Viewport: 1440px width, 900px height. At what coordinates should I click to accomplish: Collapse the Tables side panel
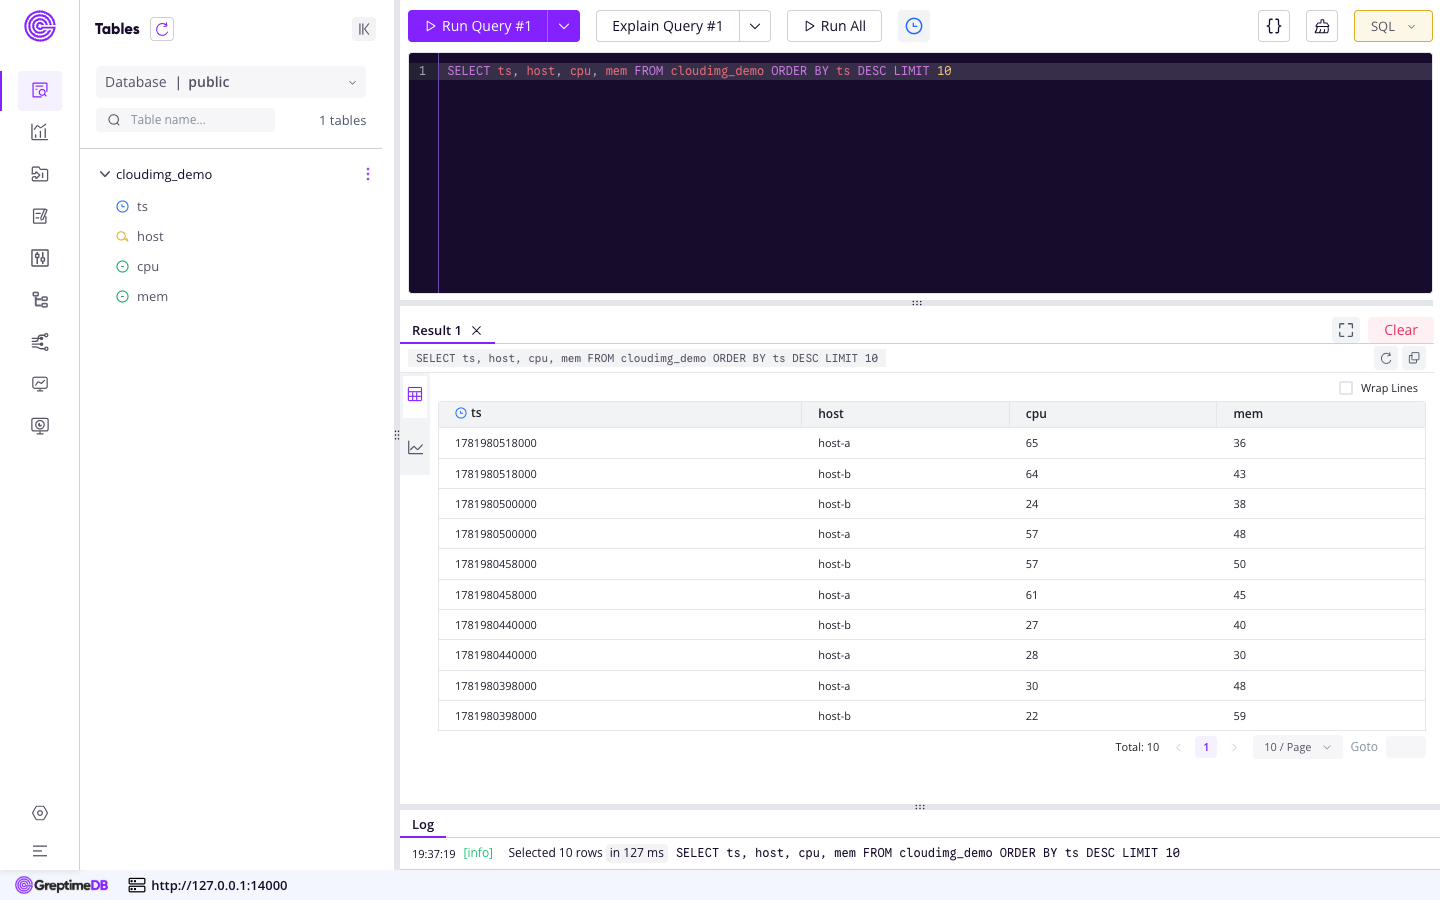[x=364, y=29]
